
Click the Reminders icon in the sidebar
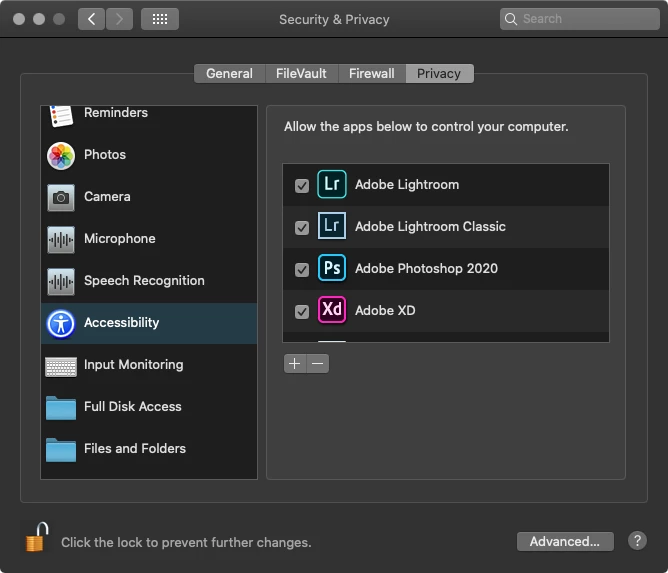(60, 115)
